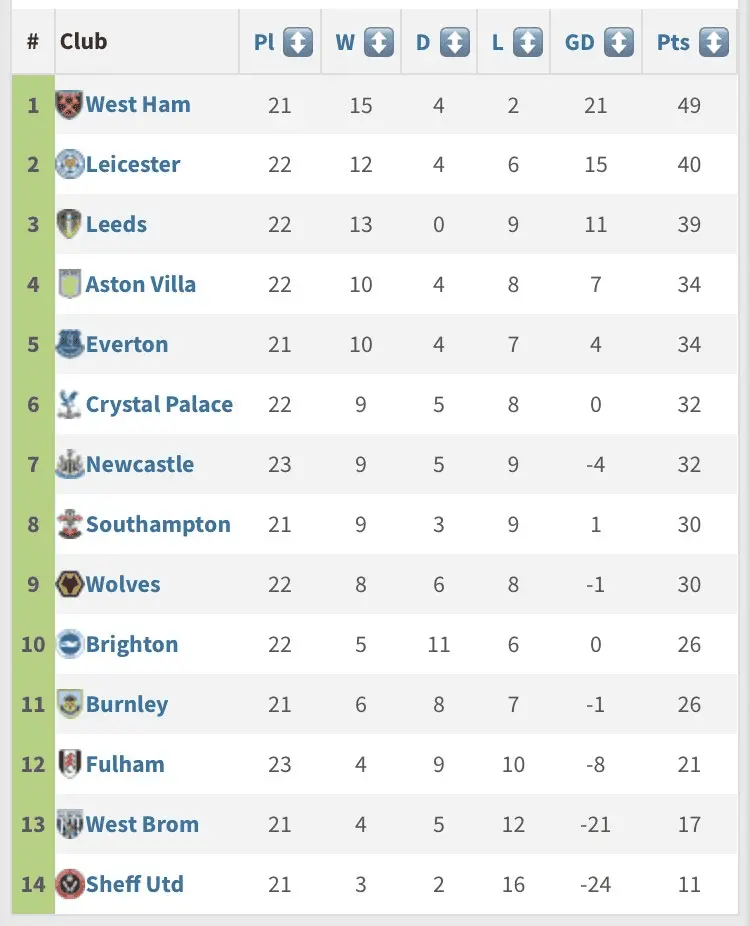Click the Wolves club crest icon
This screenshot has height=926, width=750.
coord(70,584)
